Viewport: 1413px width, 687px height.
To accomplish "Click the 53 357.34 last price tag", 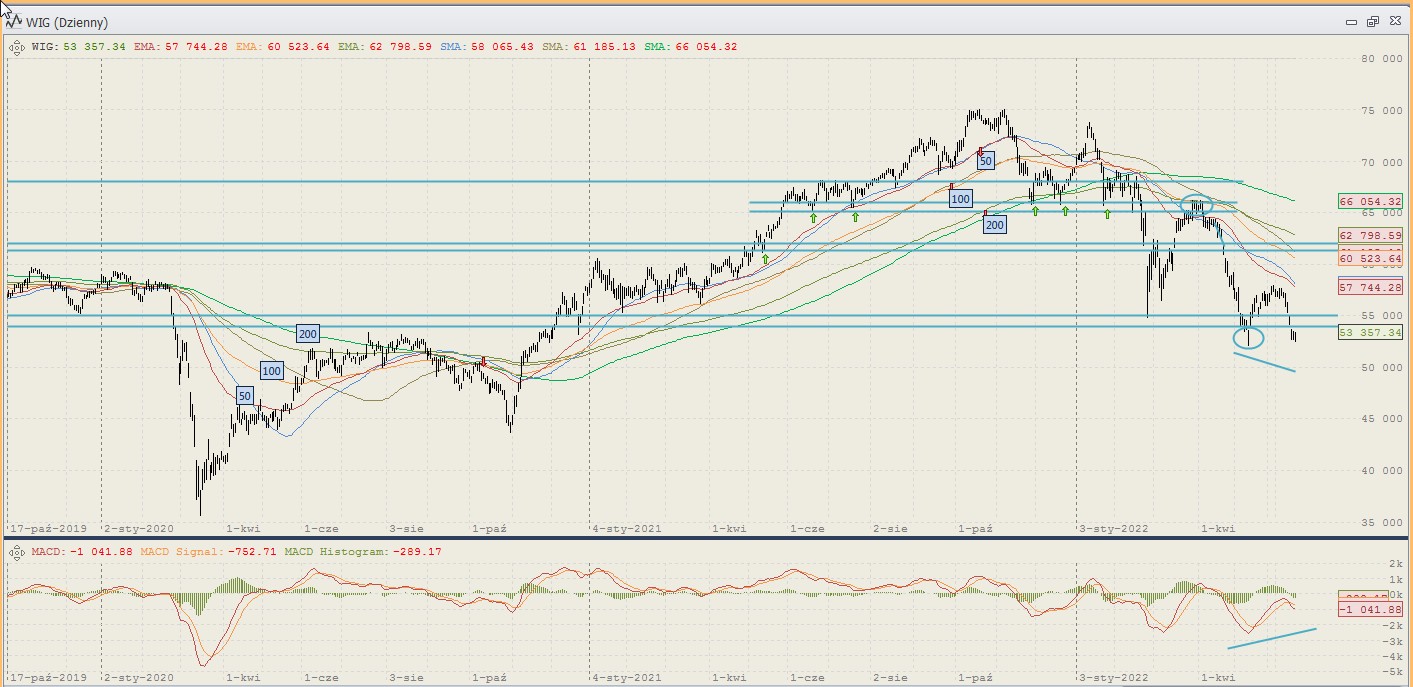I will coord(1369,332).
